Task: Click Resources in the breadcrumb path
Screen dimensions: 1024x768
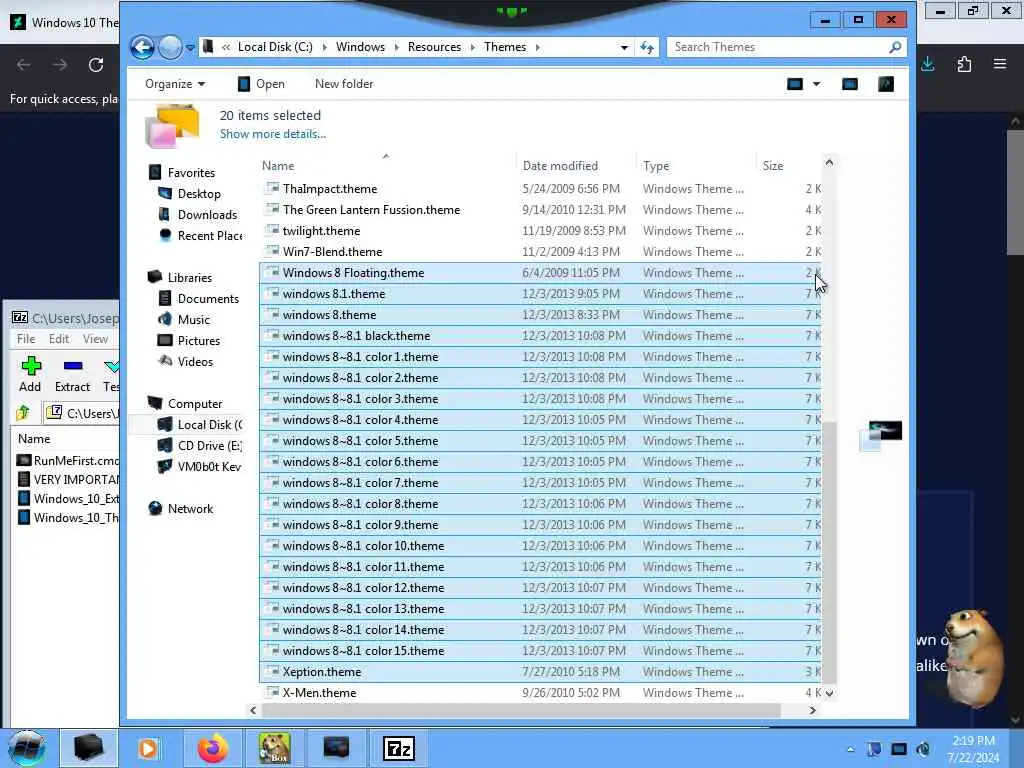Action: click(434, 47)
